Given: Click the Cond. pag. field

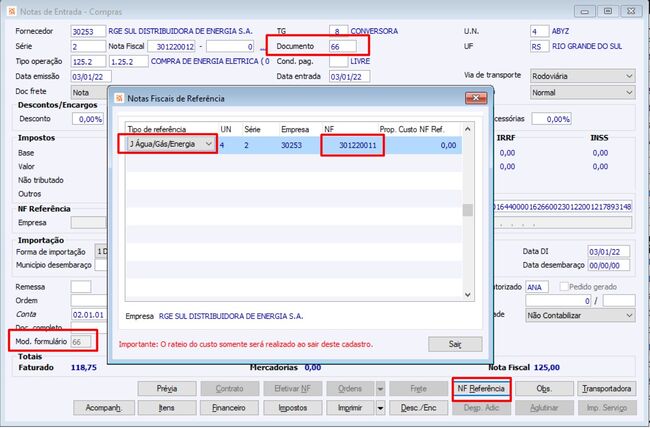Looking at the screenshot, I should 339,61.
